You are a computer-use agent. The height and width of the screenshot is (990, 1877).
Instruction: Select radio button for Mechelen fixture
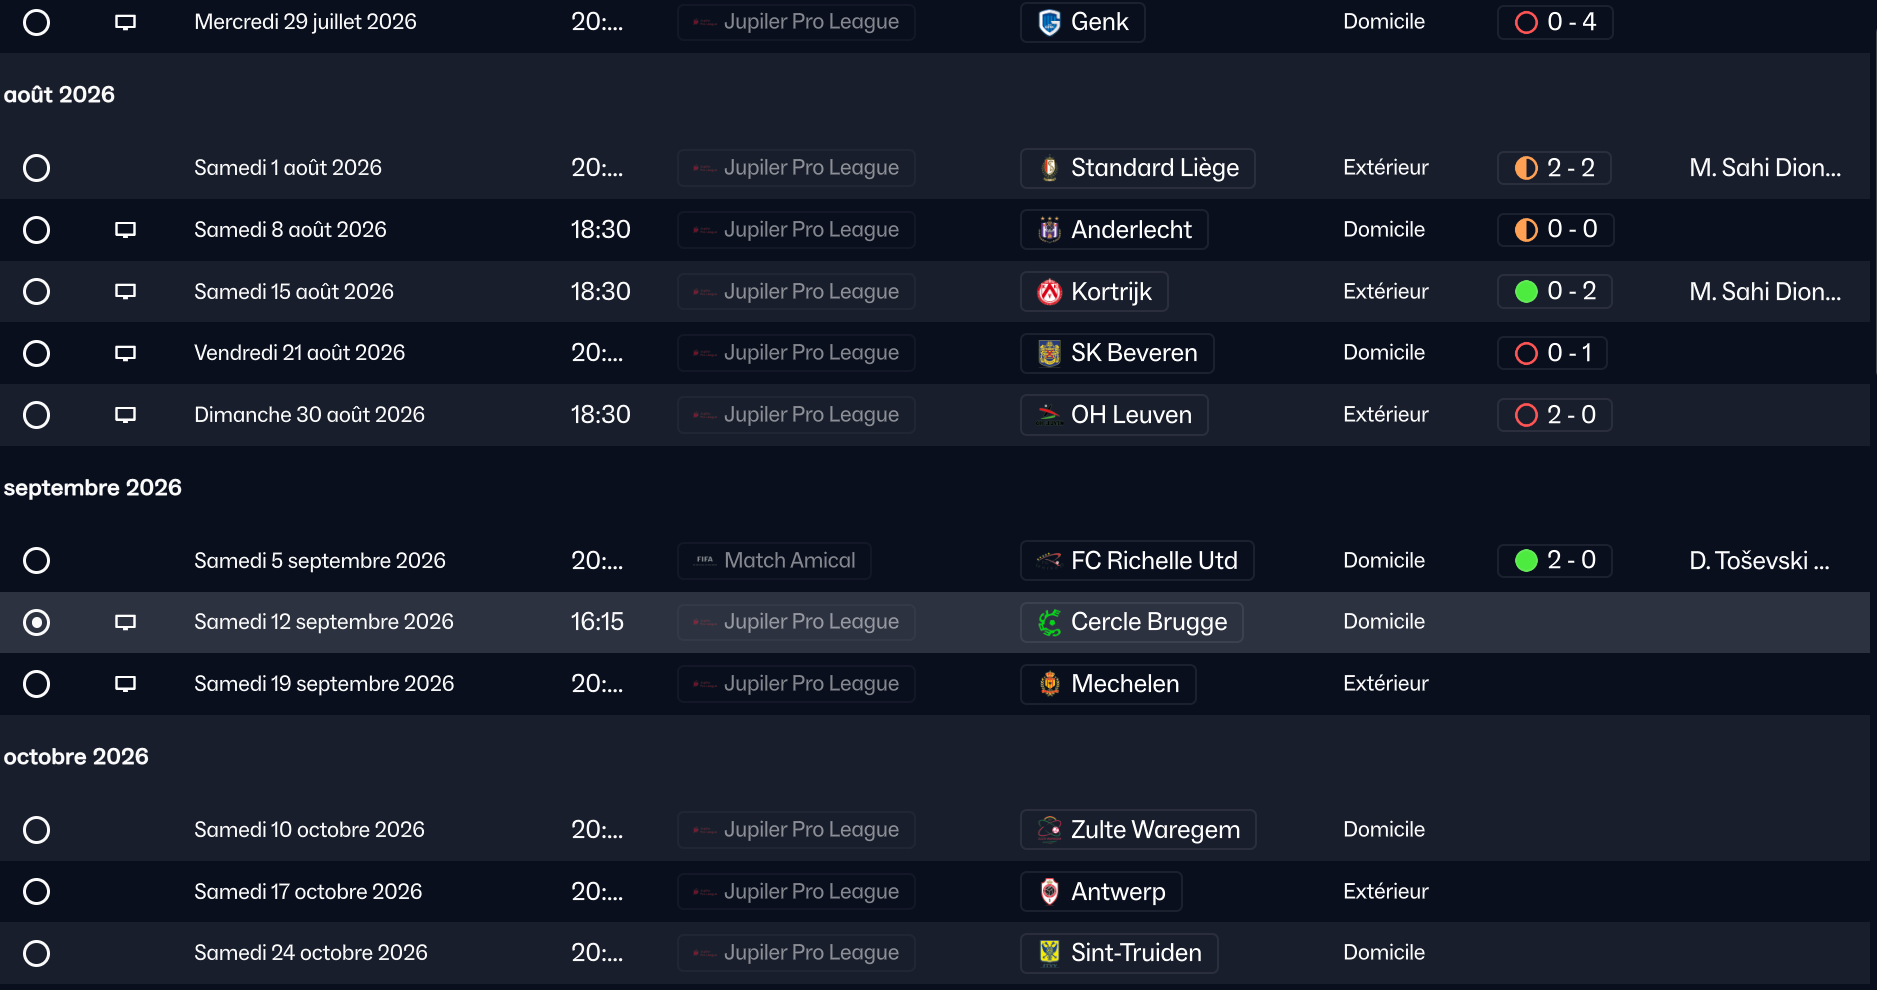pos(37,684)
